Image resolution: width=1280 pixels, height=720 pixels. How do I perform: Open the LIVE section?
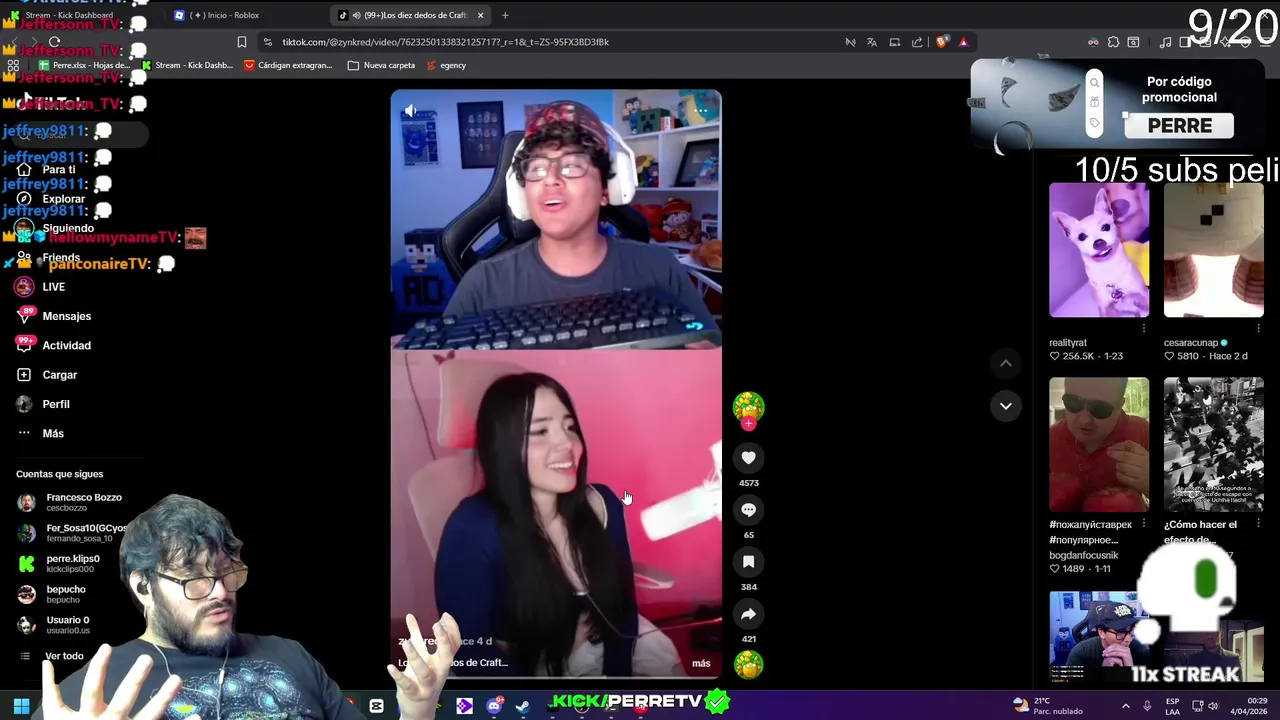coord(54,287)
